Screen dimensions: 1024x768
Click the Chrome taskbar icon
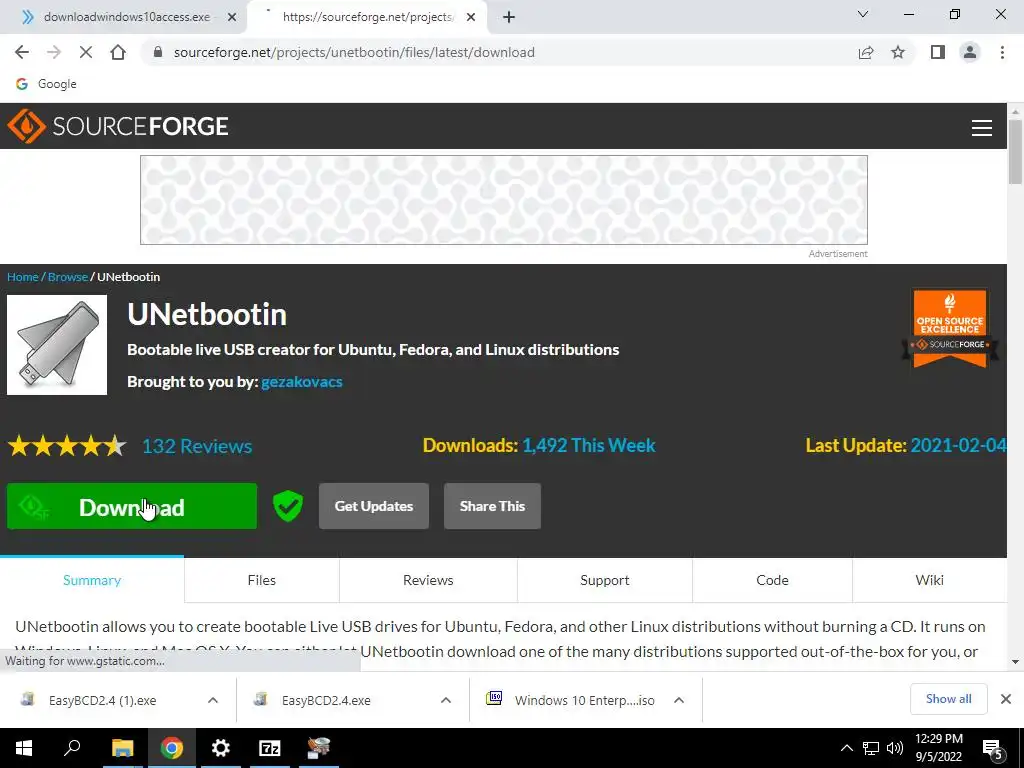[172, 748]
